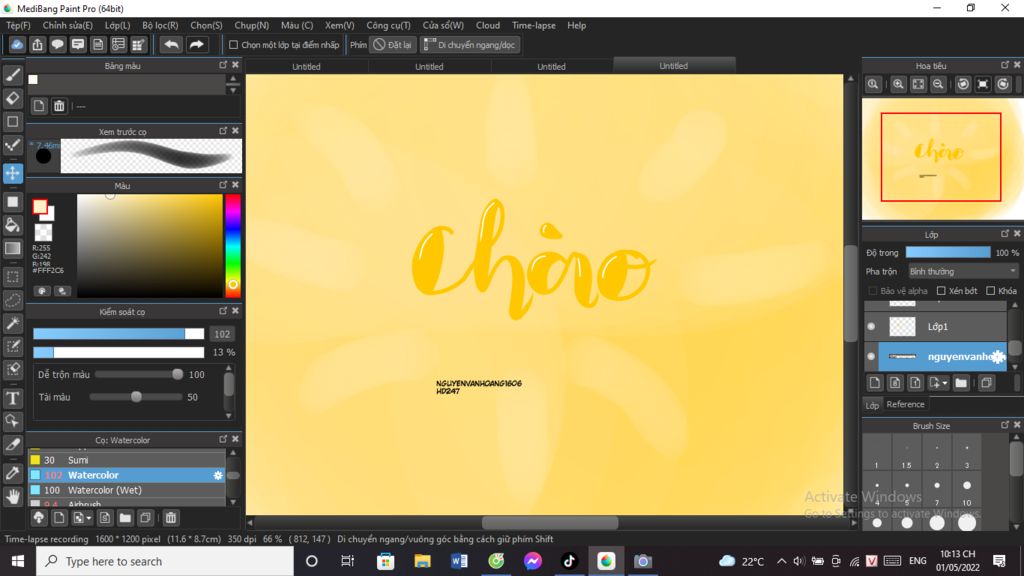The image size is (1024, 576).
Task: Hide the Lớp1 layer
Action: 871,327
